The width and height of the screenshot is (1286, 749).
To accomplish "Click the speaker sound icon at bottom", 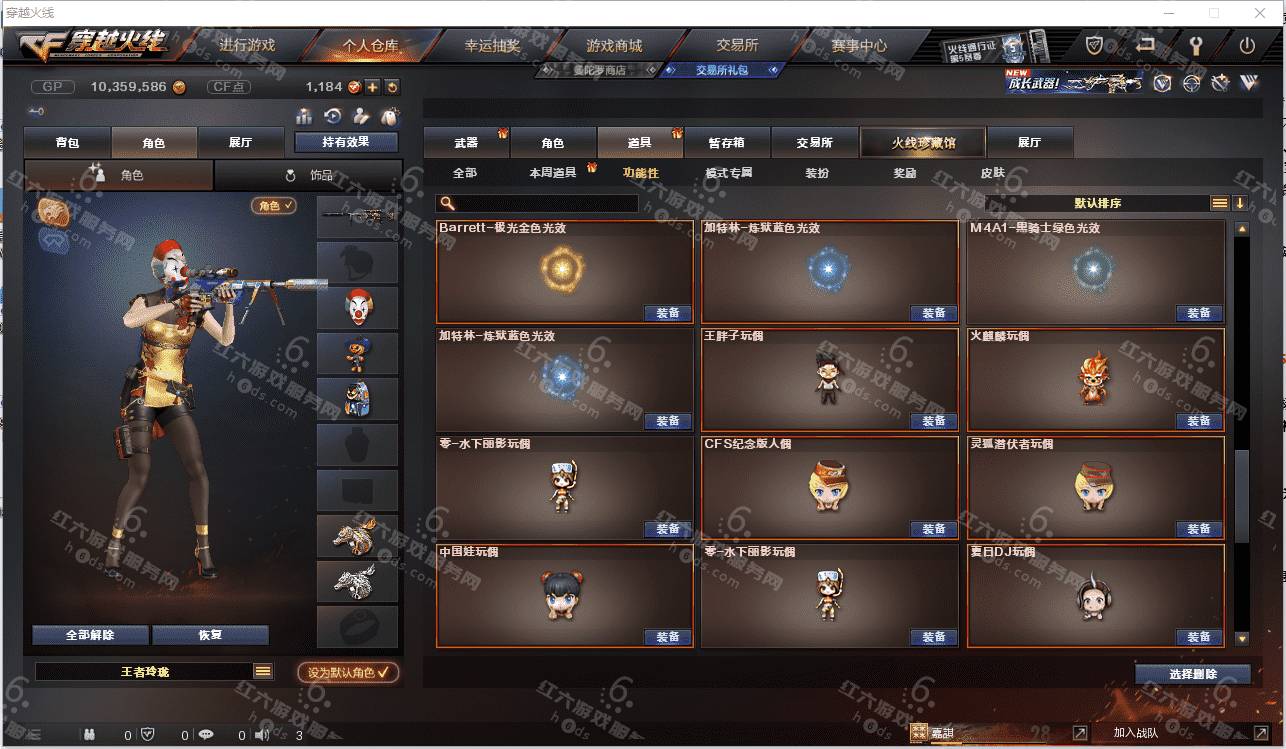I will (x=262, y=735).
